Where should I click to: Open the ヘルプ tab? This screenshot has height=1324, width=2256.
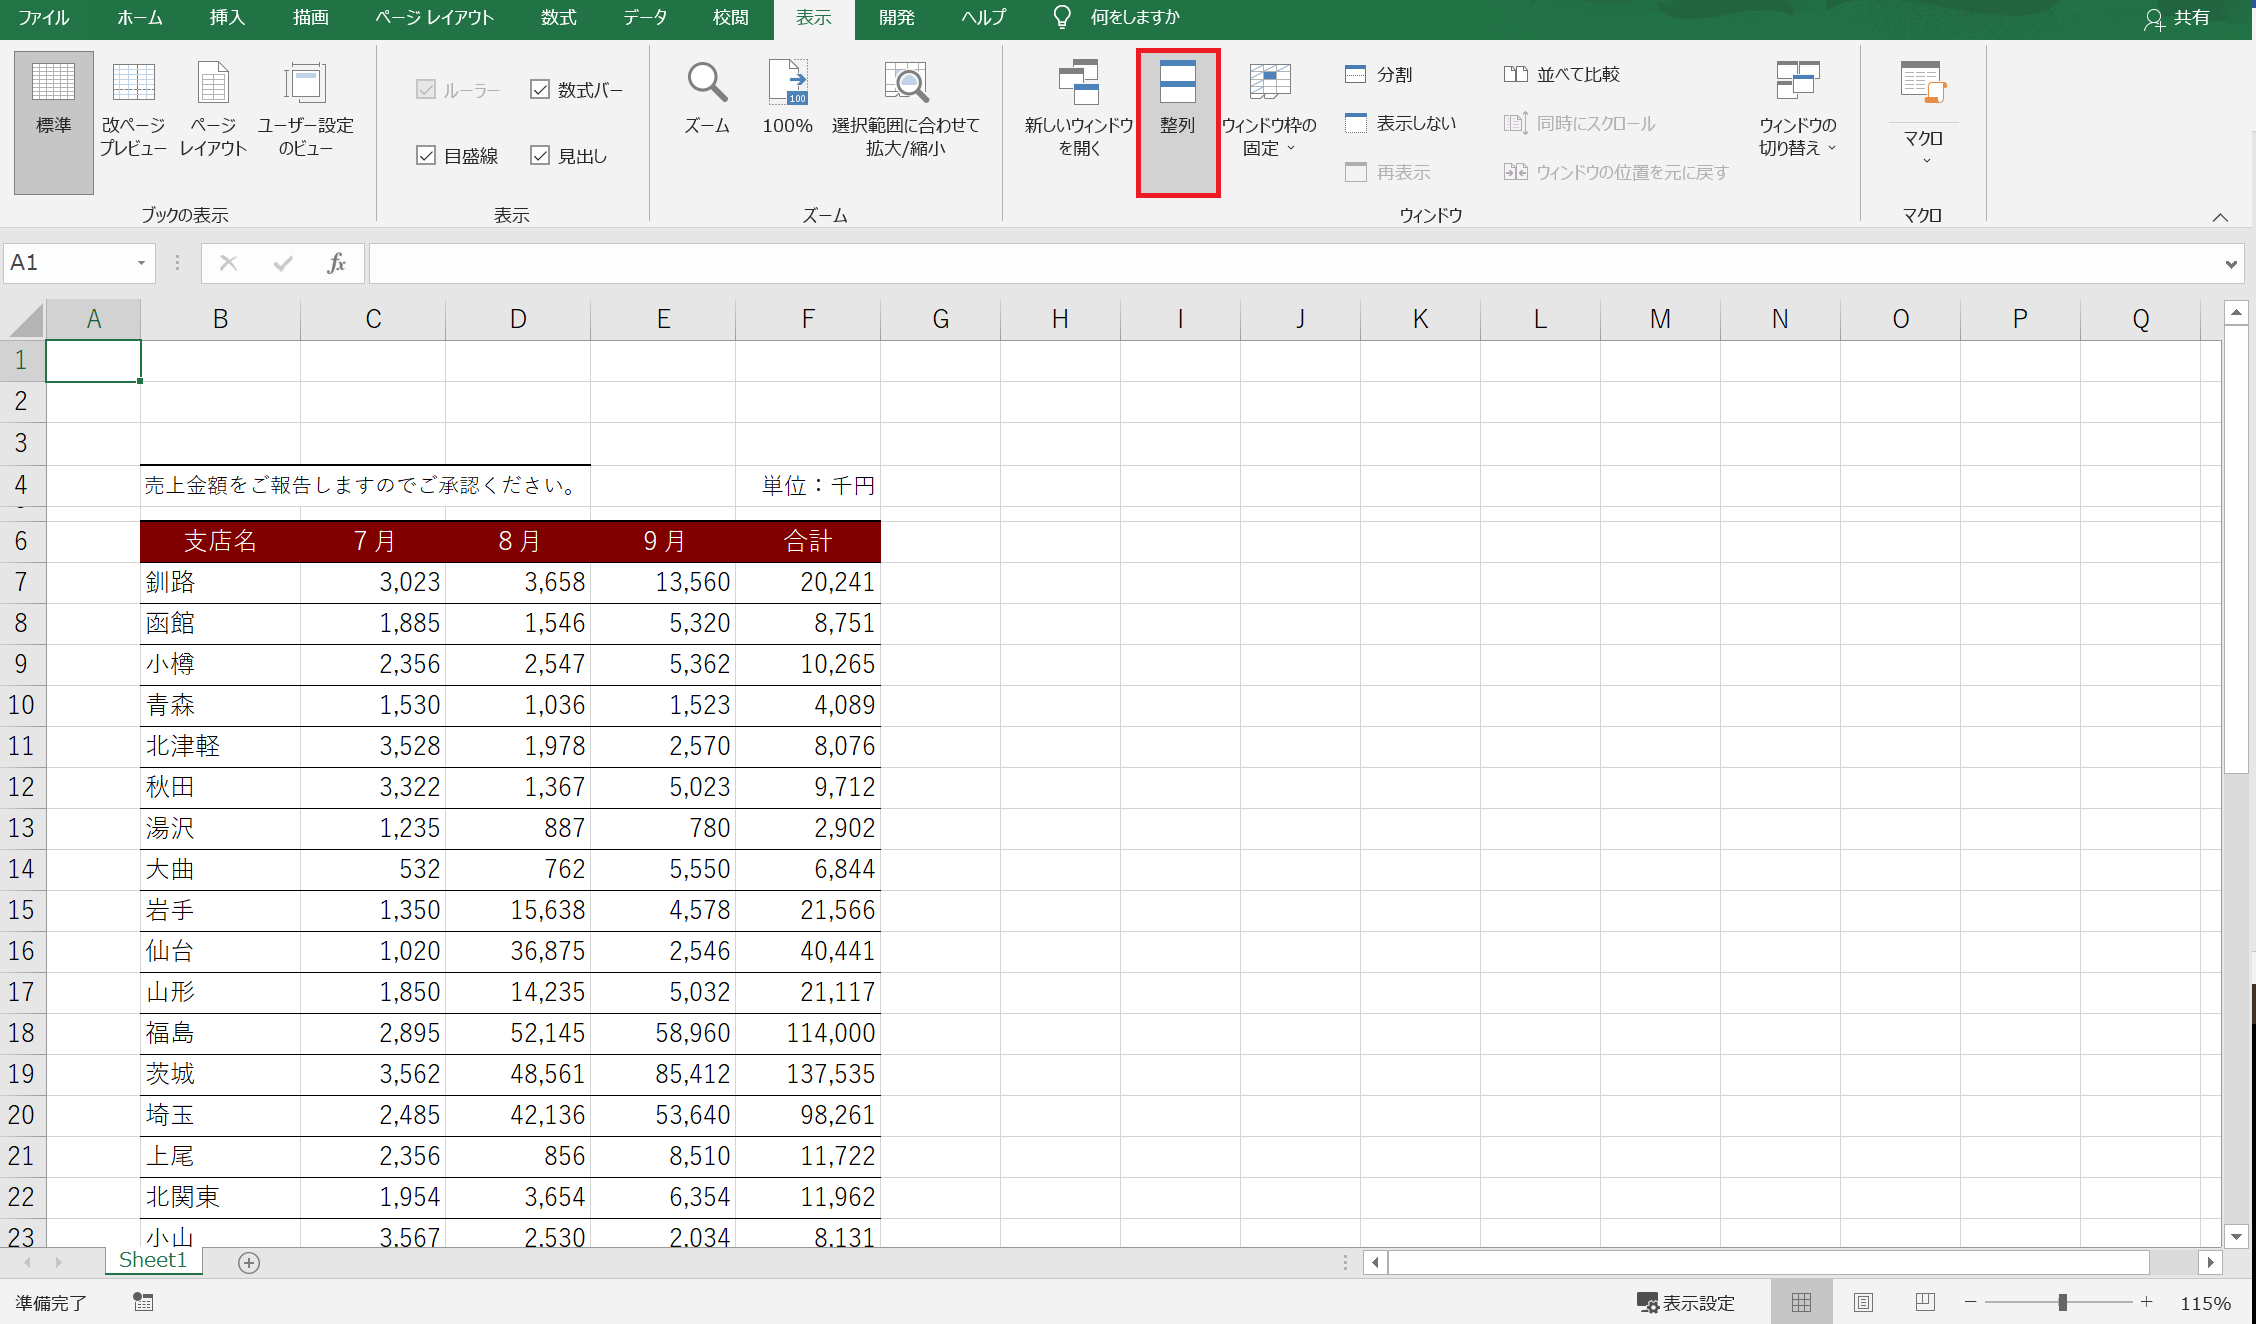983,18
